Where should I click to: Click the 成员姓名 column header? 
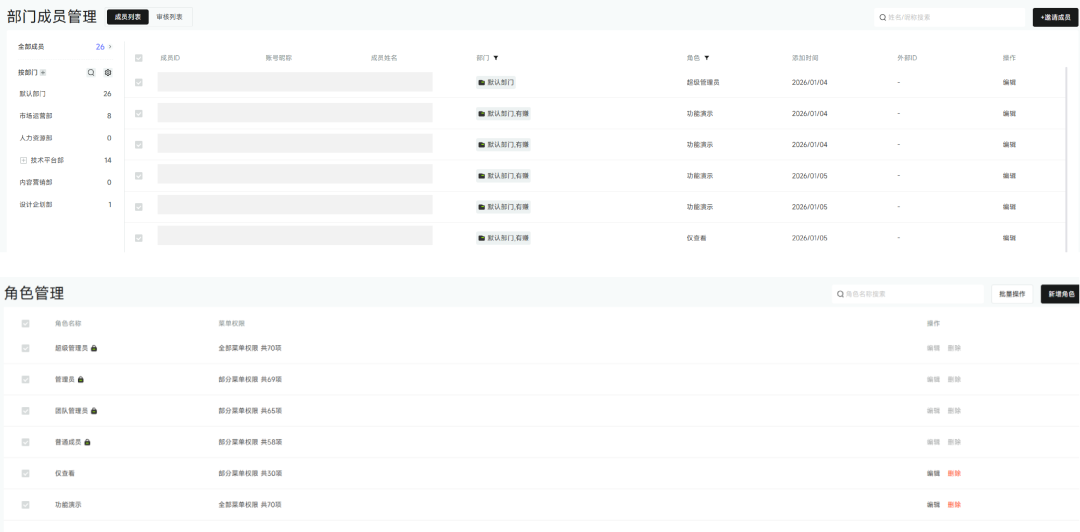(384, 58)
